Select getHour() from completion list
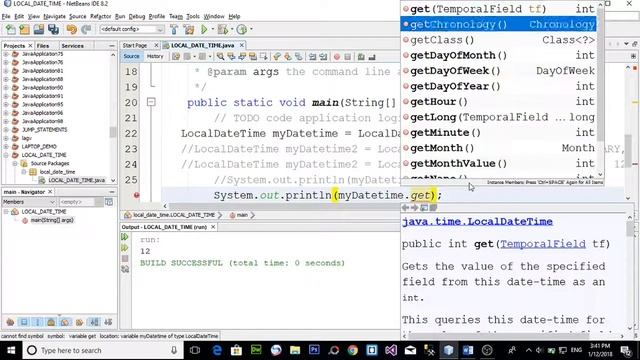 click(498, 102)
